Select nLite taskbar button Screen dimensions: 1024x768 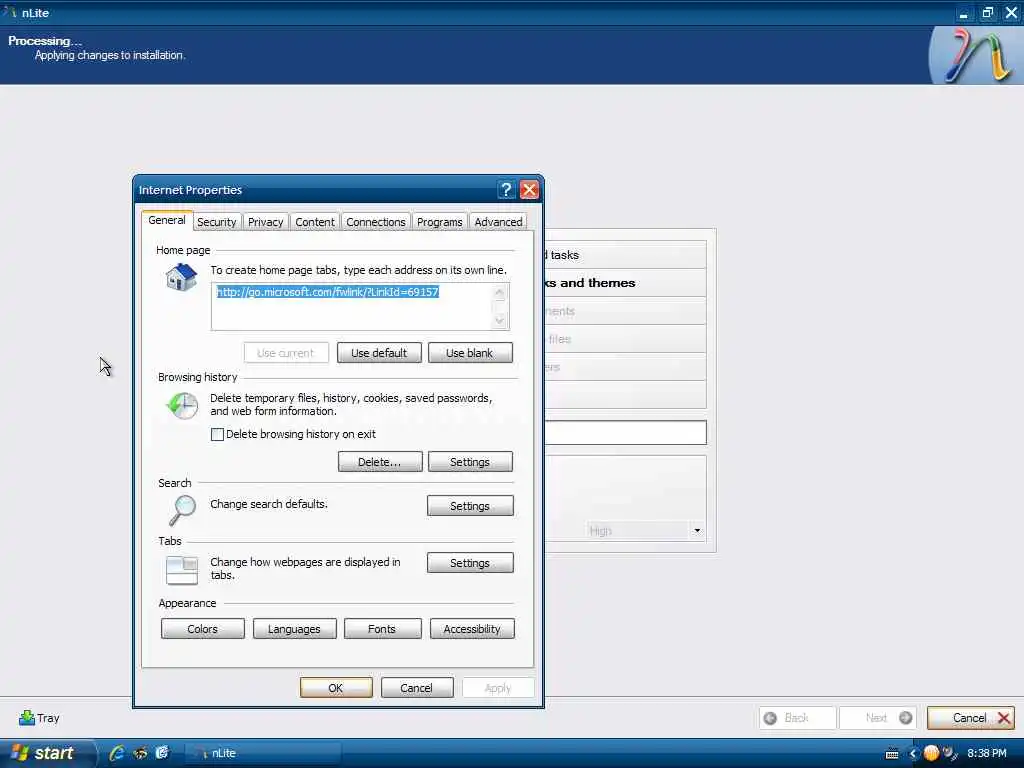click(x=261, y=753)
